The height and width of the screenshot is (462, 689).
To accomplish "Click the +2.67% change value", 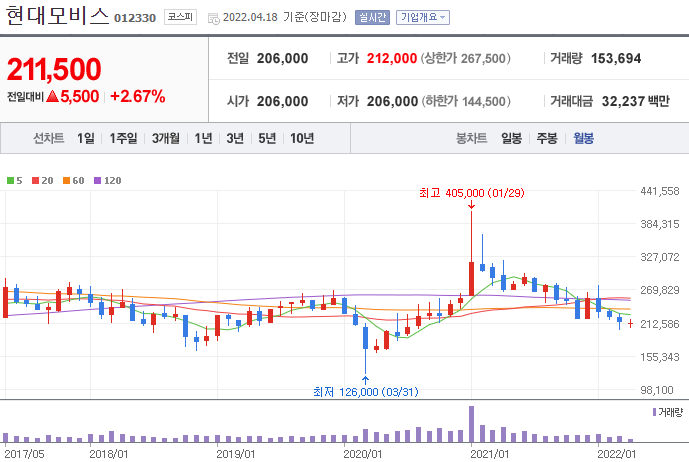I will click(138, 96).
